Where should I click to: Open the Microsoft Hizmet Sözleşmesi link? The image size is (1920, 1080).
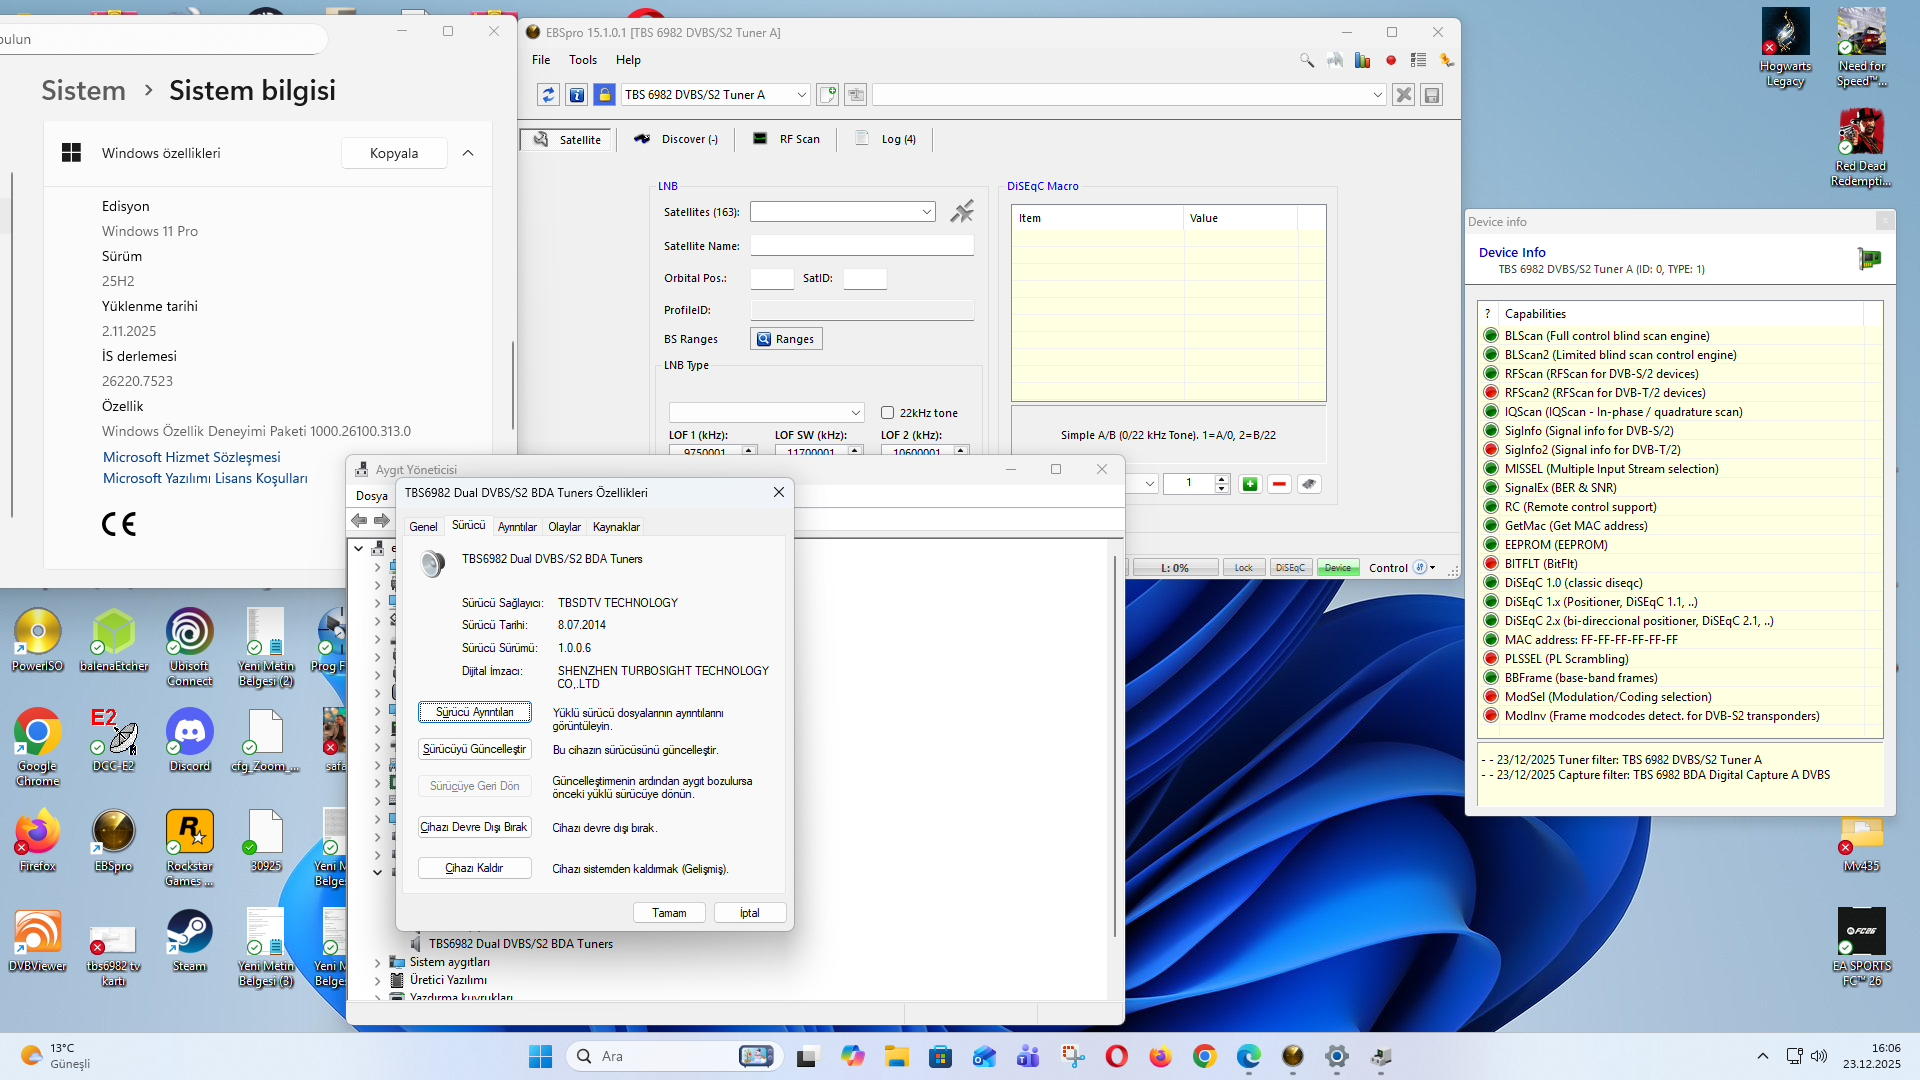[192, 457]
